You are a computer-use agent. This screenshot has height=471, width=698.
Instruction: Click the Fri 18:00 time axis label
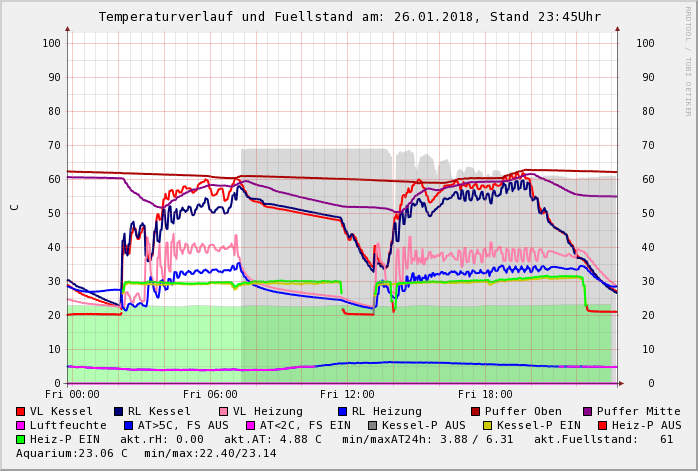click(484, 394)
